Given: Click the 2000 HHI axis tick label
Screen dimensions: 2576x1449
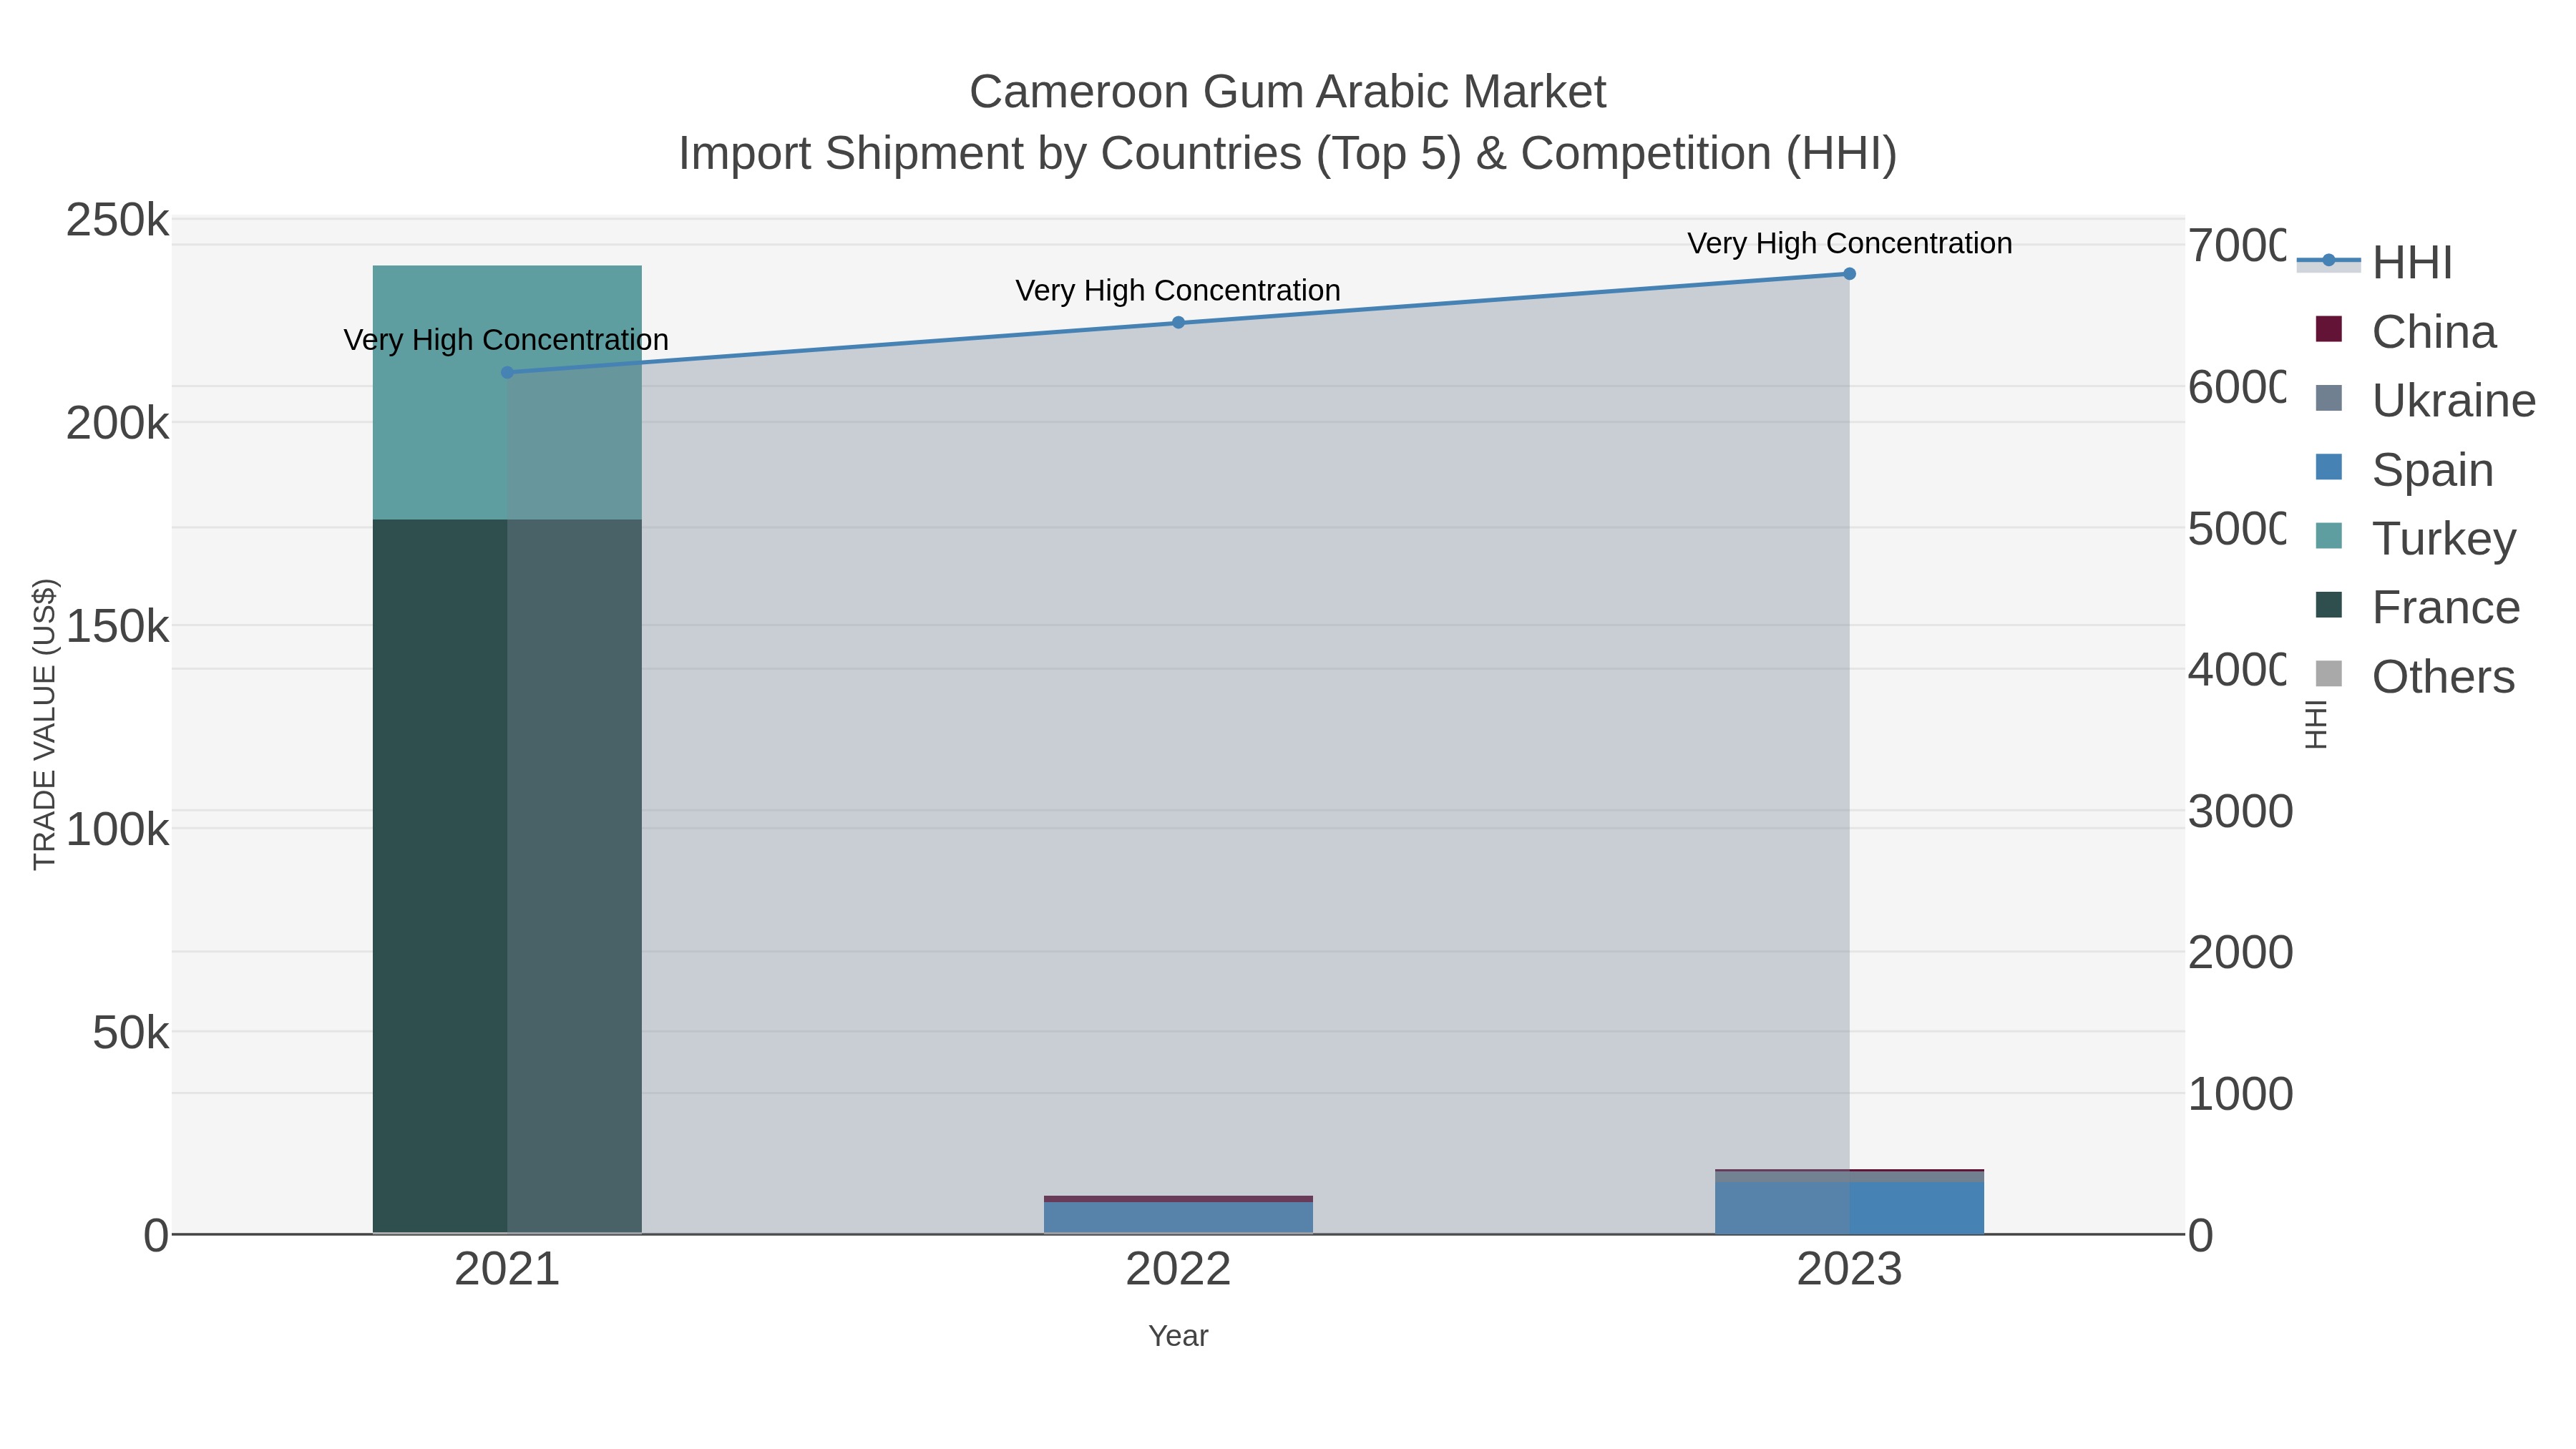Looking at the screenshot, I should (x=2240, y=952).
